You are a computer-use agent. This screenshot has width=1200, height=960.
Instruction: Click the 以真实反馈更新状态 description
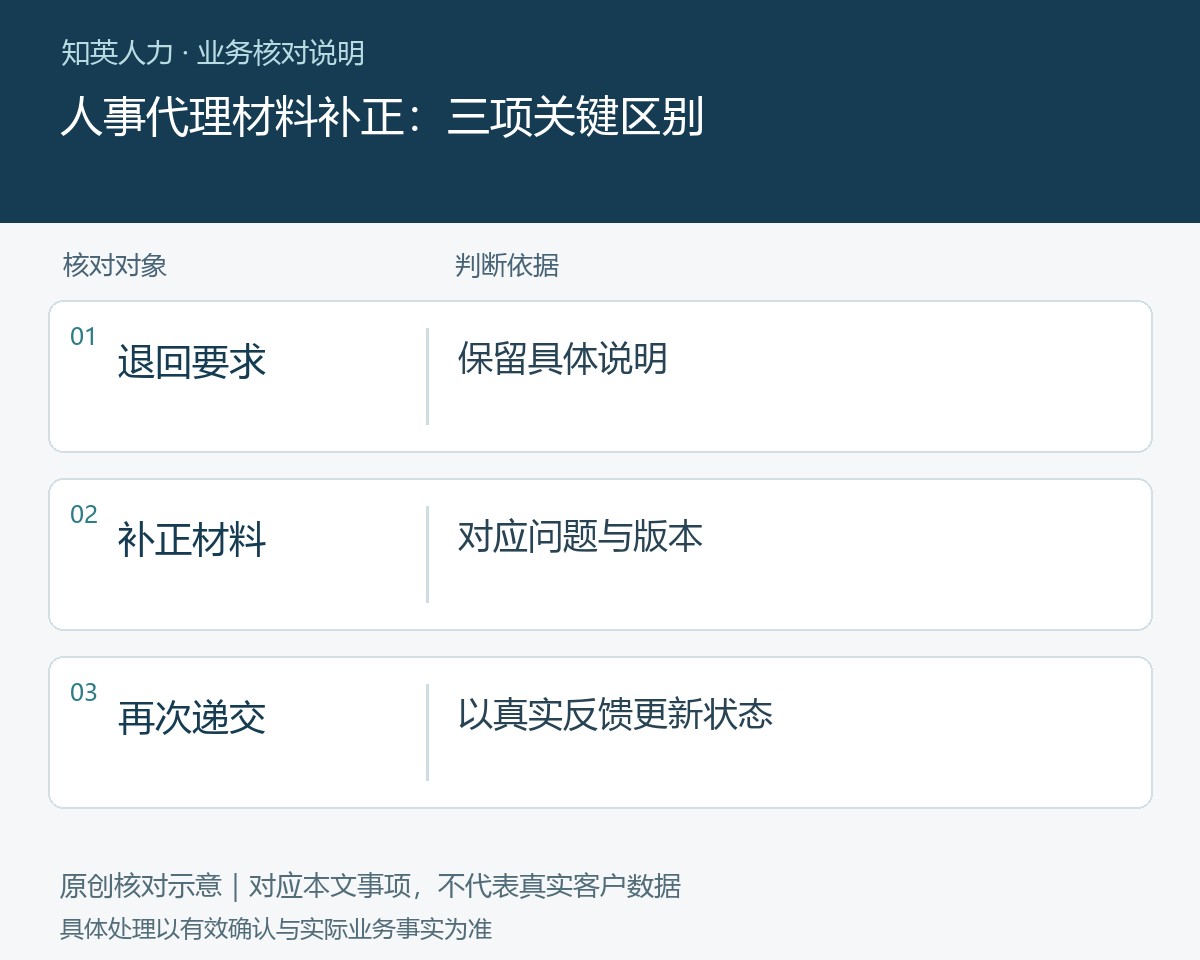pos(615,714)
